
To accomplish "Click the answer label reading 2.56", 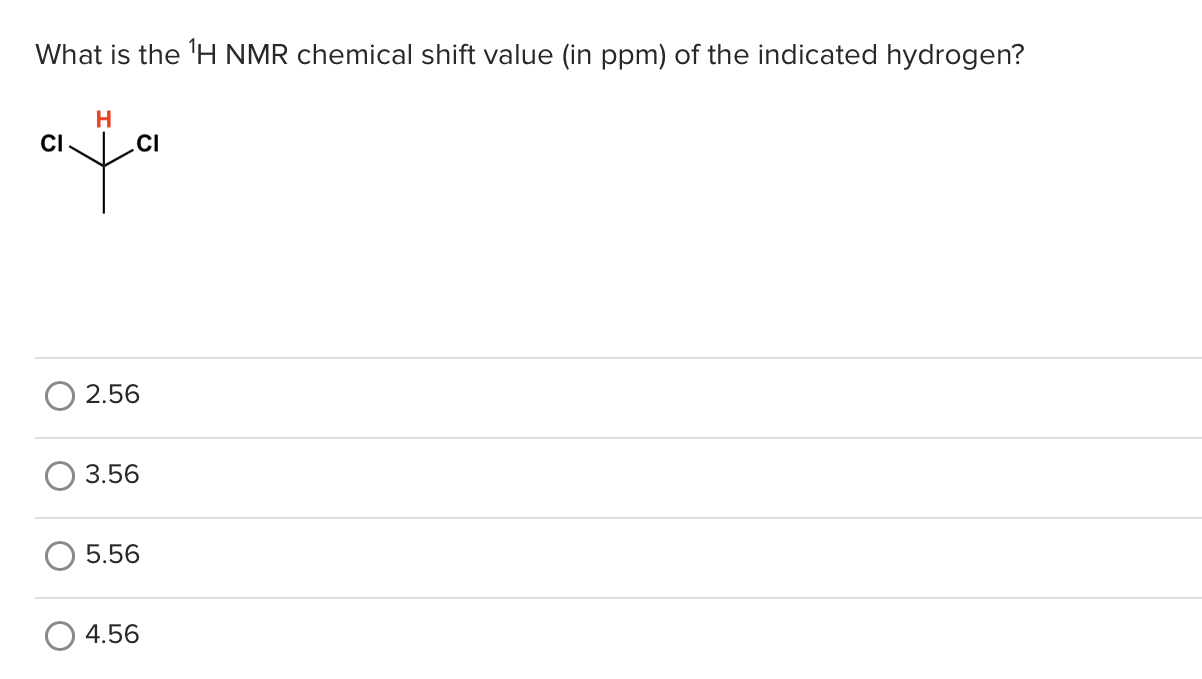I will [112, 395].
